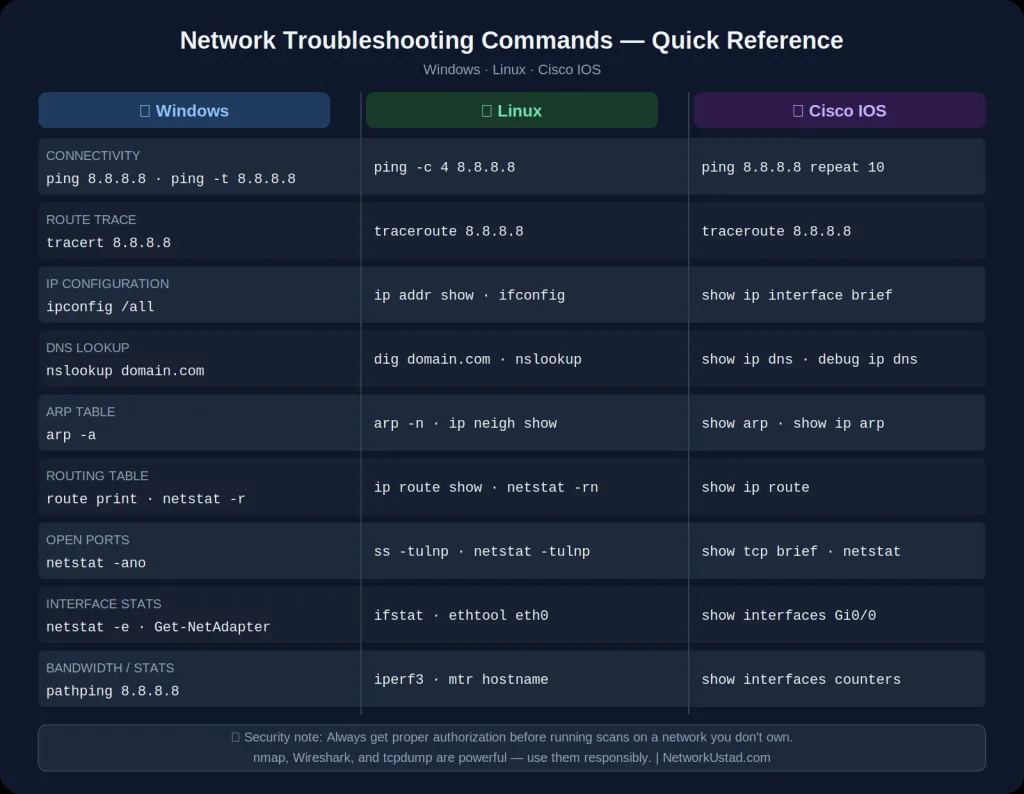
Task: Click the ARP TABLE label
Action: tap(80, 411)
